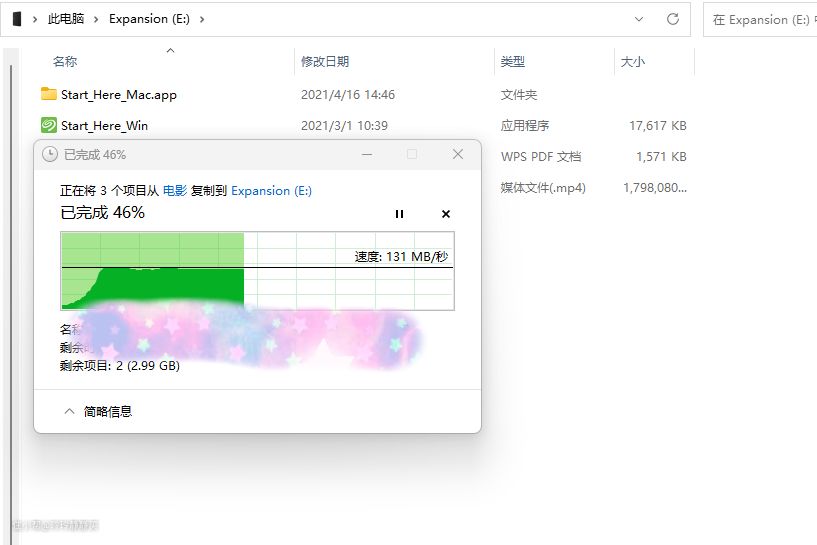Pause the file copy operation
Screen dimensions: 817x545
(x=400, y=214)
